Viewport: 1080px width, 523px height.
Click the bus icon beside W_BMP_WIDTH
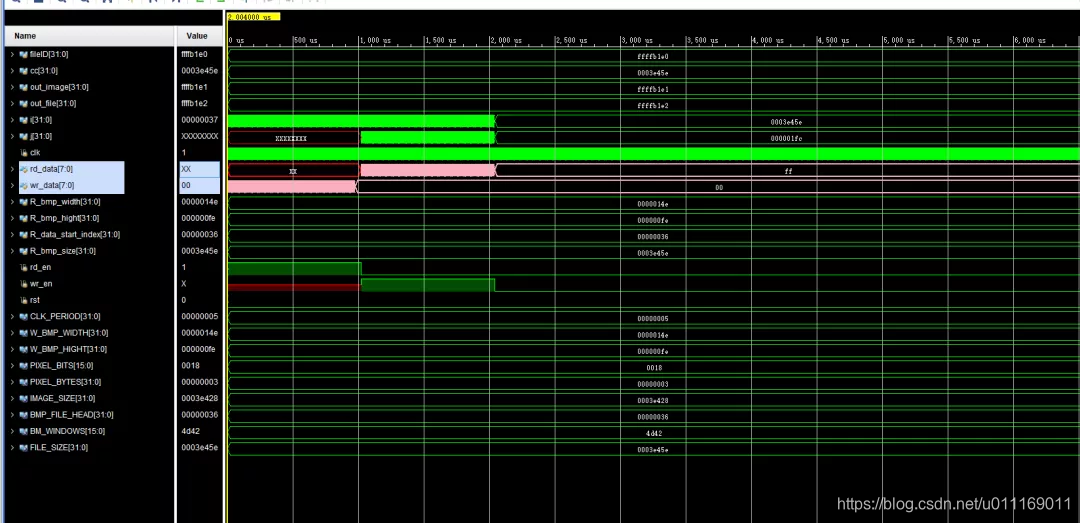coord(23,333)
